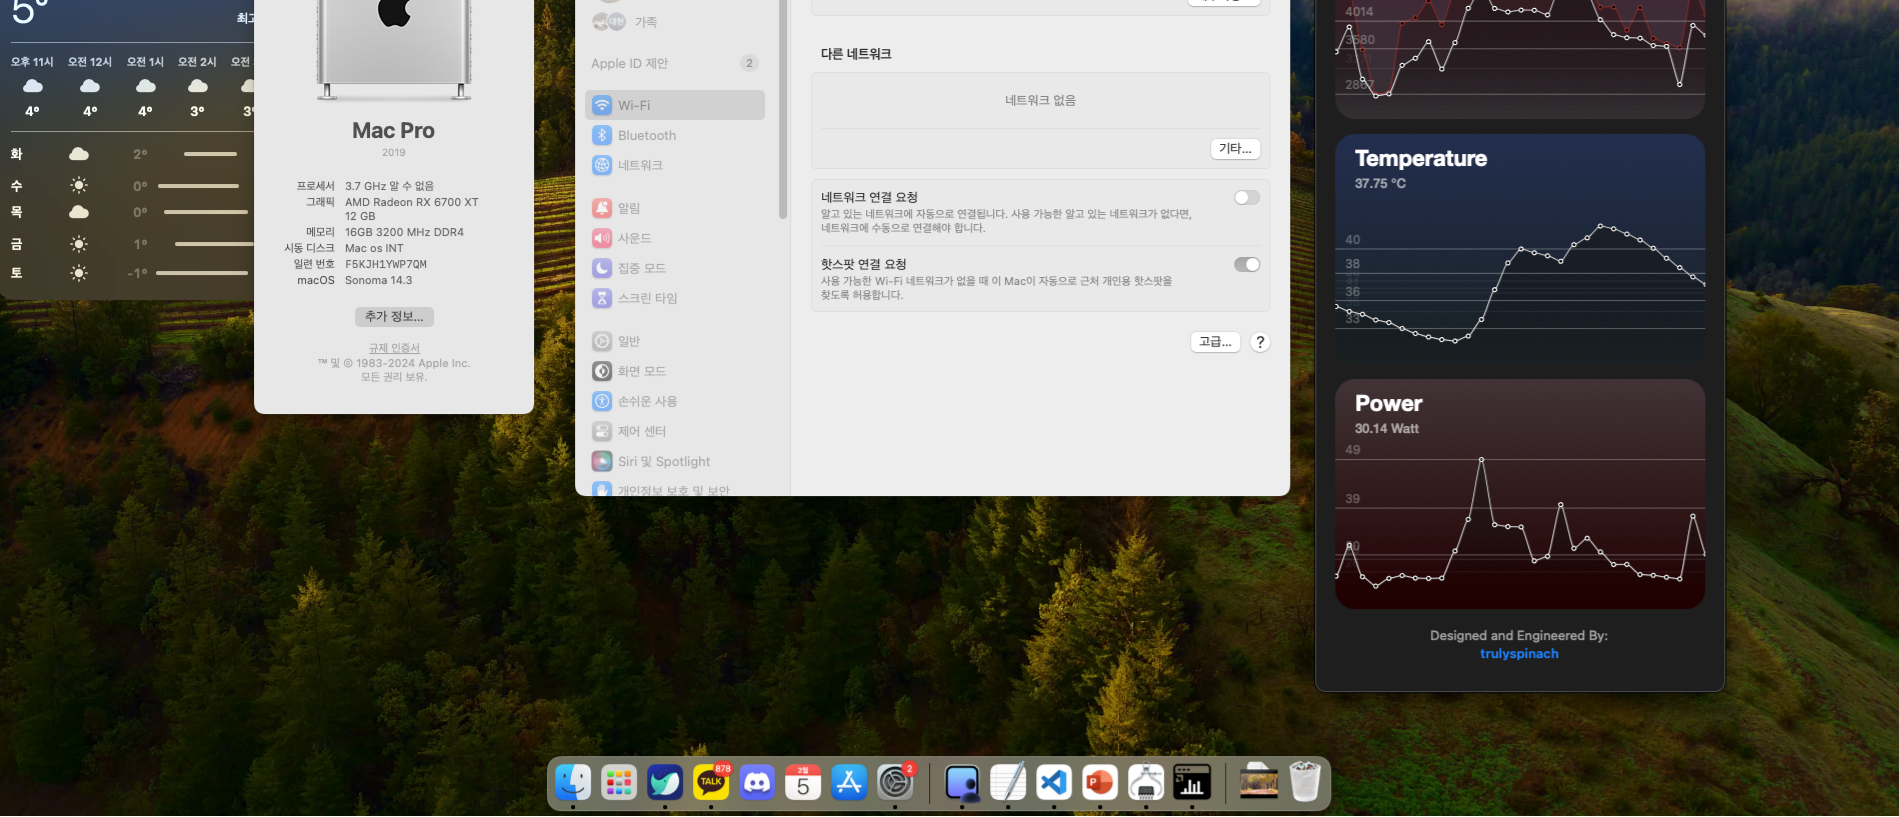Click the serial number F5KJH1YWP7QM
Image resolution: width=1899 pixels, height=817 pixels.
coord(386,264)
